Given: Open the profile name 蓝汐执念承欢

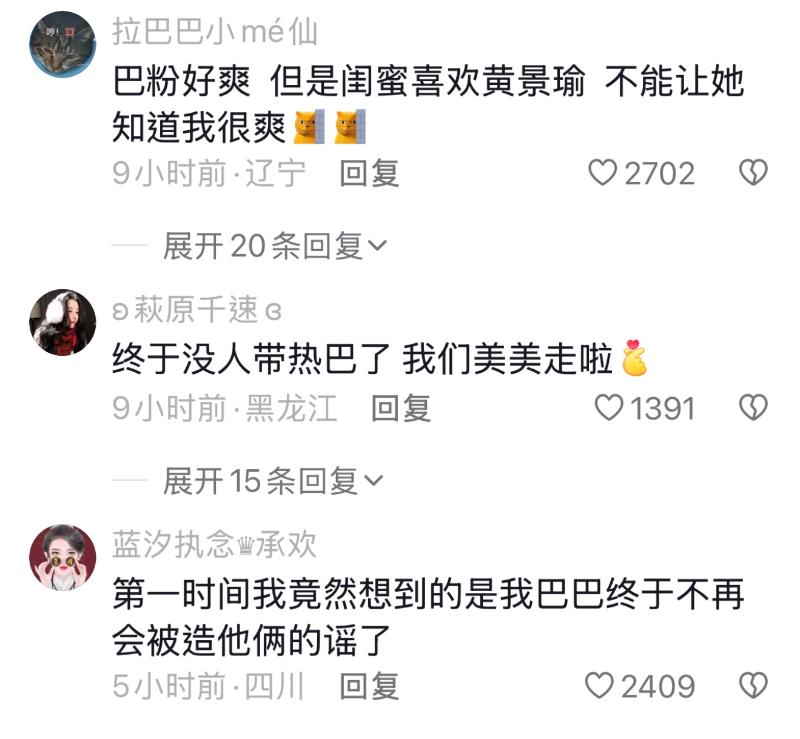Looking at the screenshot, I should coord(214,545).
